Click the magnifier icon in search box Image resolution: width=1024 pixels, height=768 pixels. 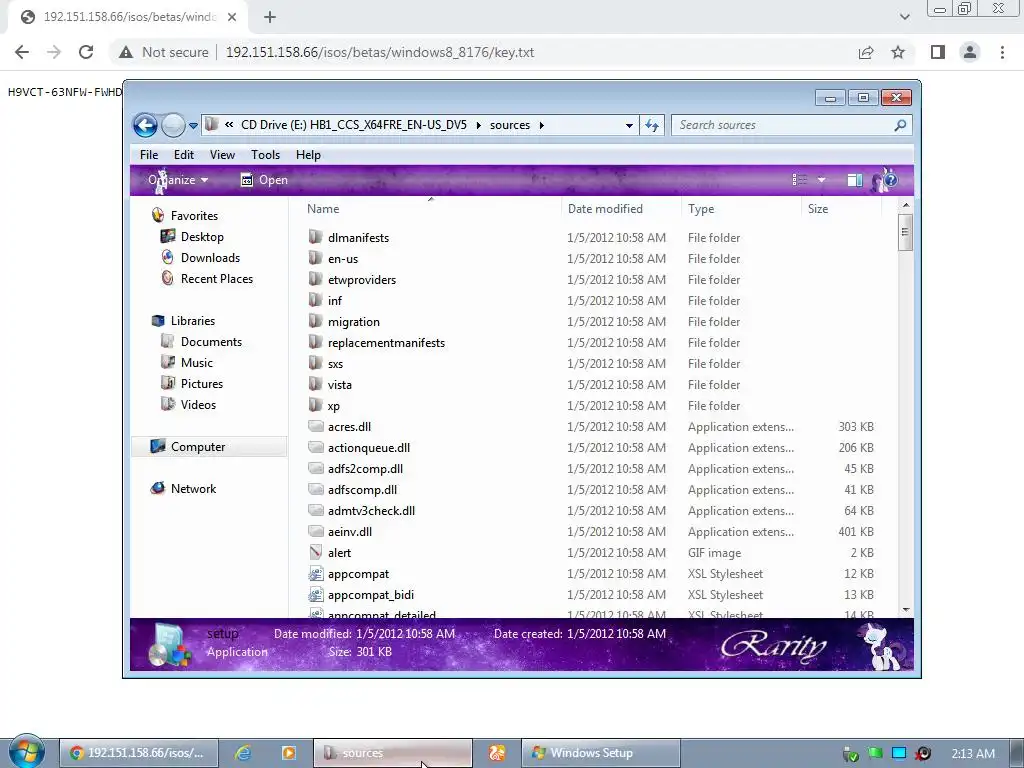(x=900, y=125)
